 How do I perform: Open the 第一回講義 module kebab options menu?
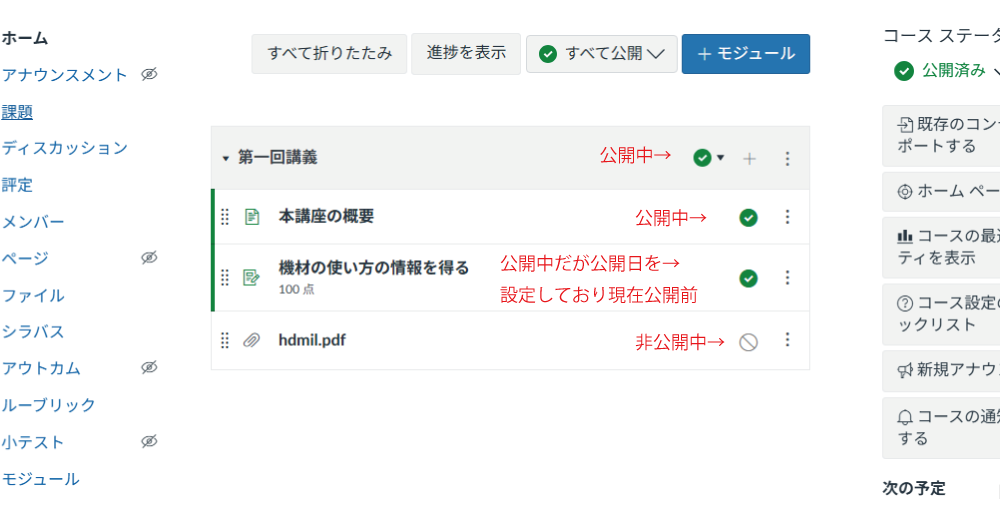(787, 158)
